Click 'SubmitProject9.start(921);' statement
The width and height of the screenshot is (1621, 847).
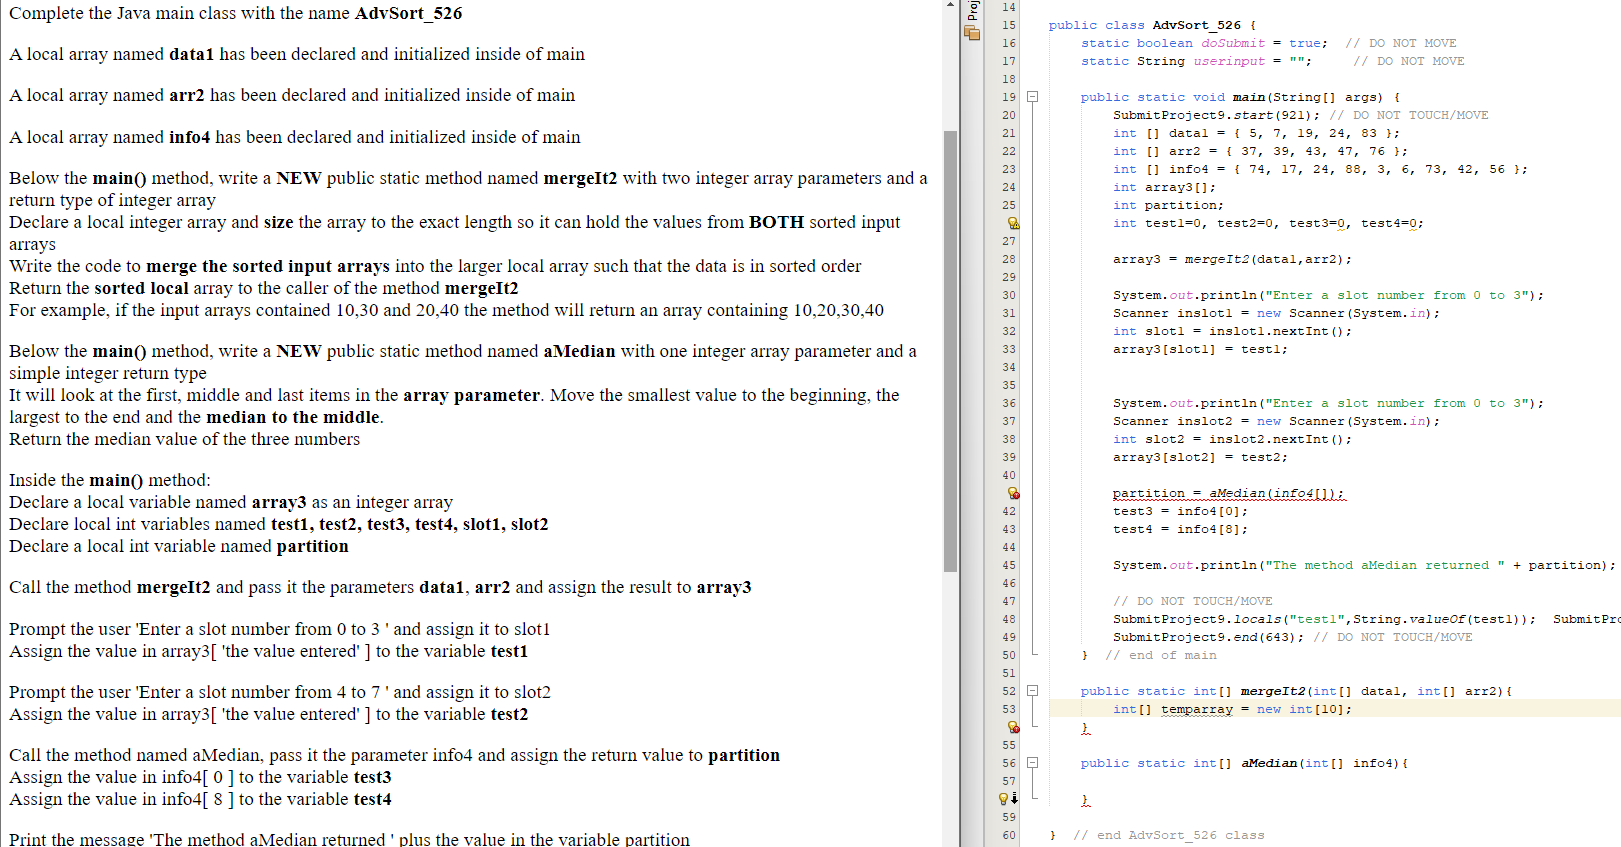1217,115
